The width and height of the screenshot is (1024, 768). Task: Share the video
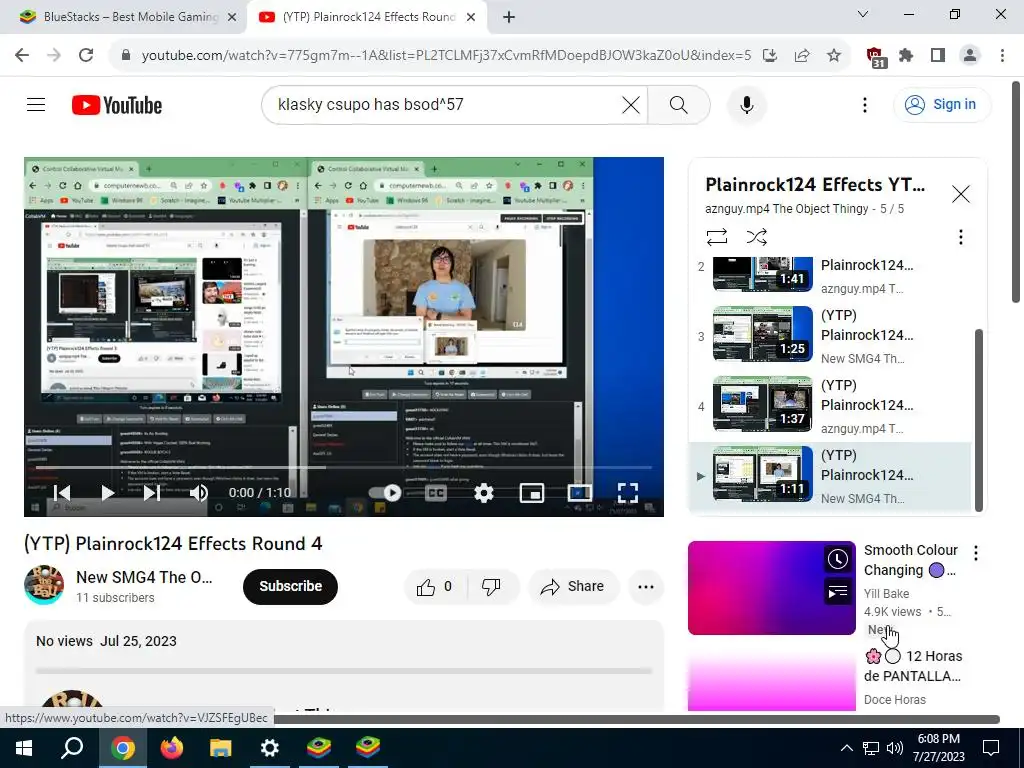point(572,586)
